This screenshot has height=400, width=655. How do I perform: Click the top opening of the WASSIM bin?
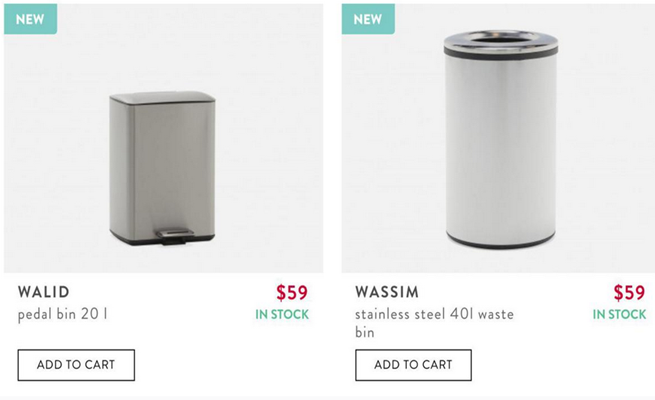[500, 37]
